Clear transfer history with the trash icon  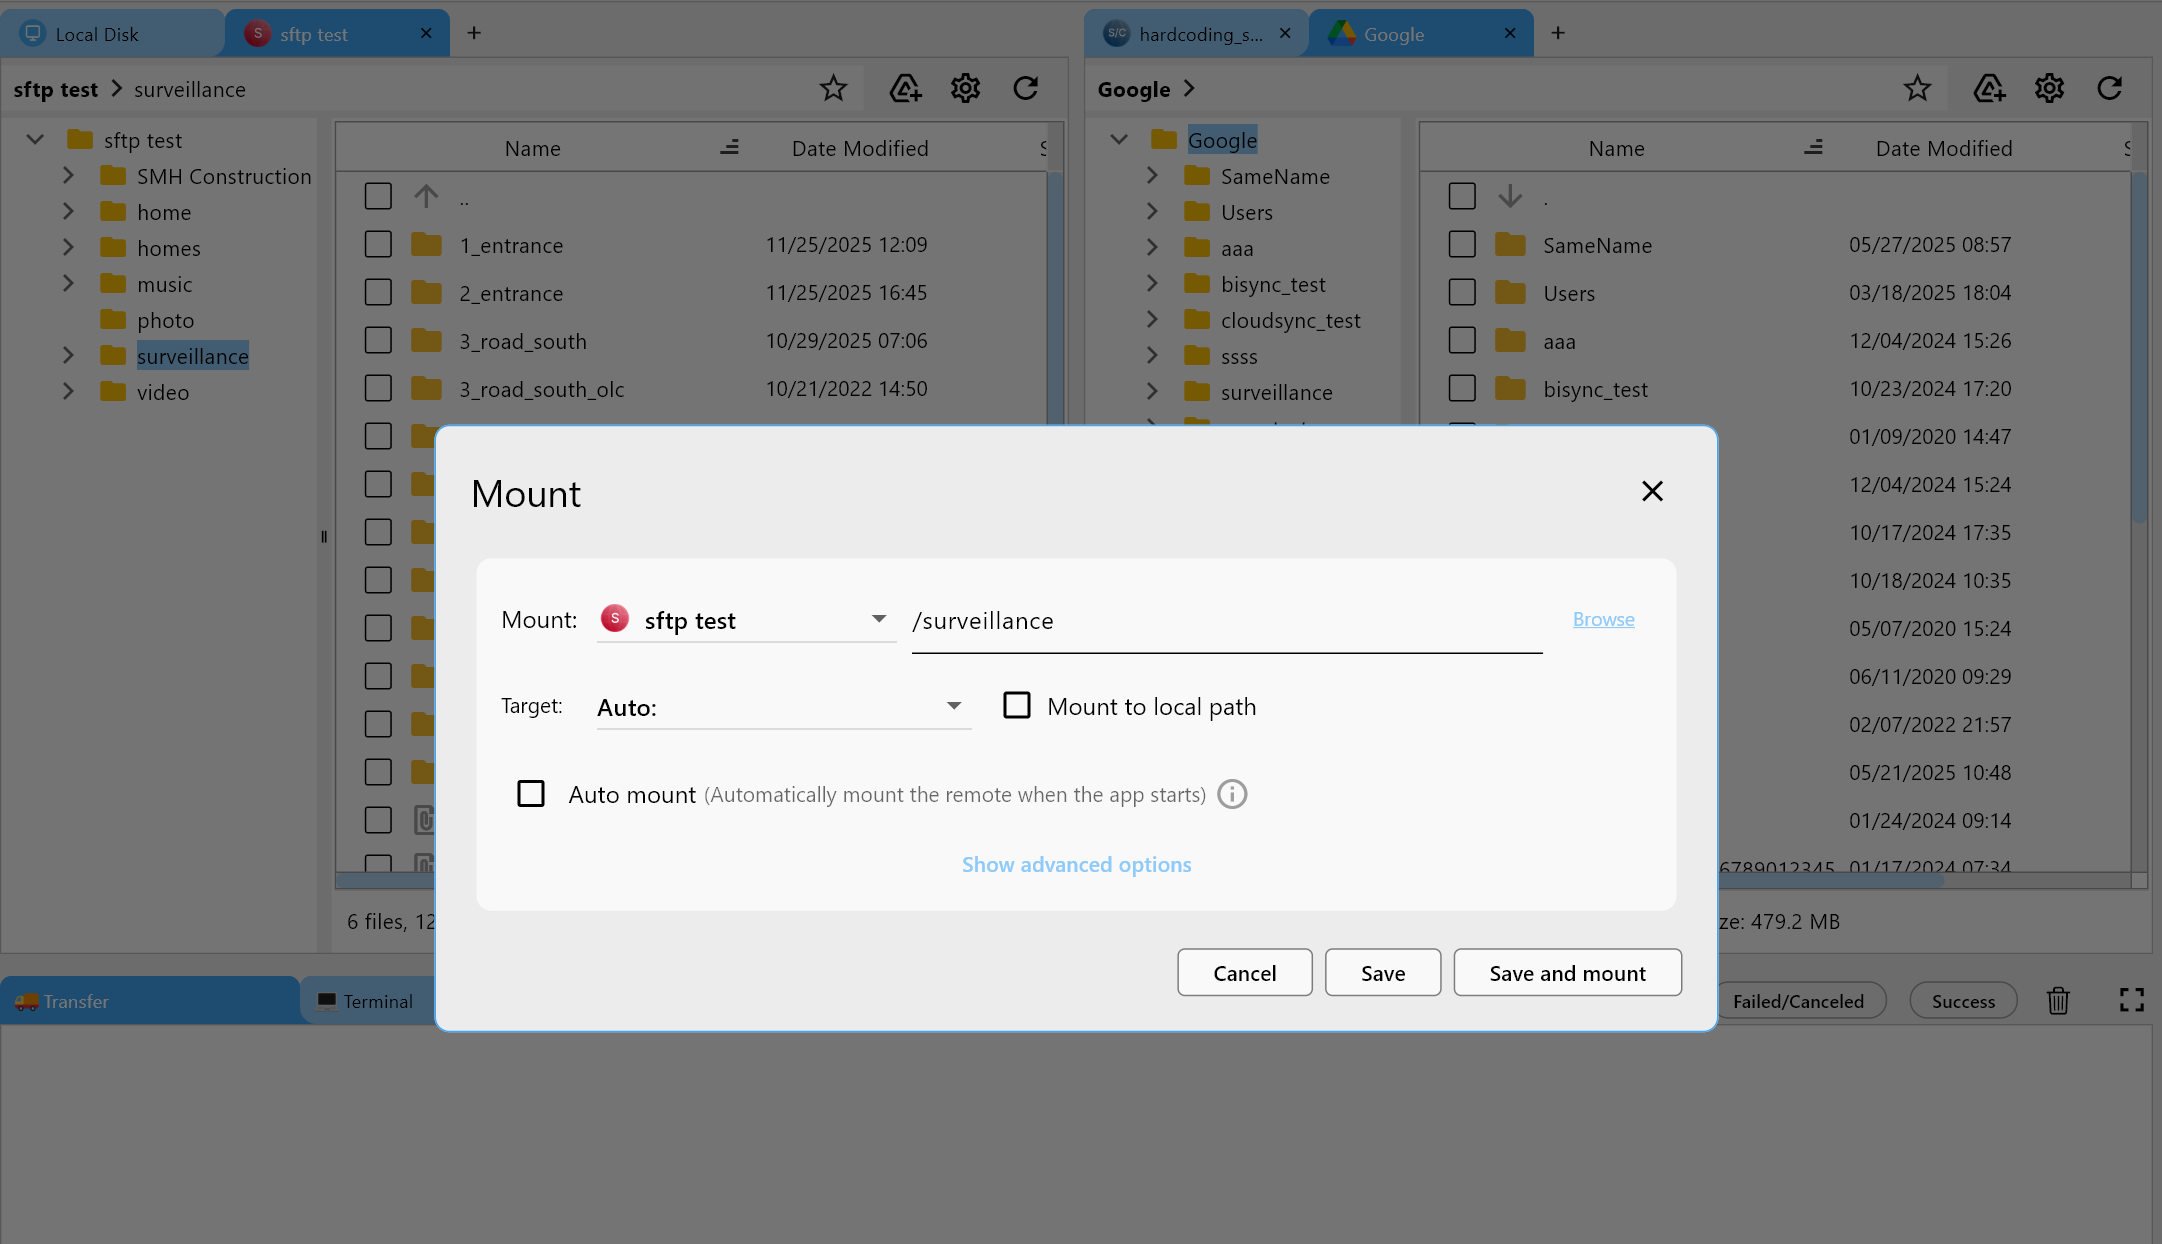click(2058, 1000)
